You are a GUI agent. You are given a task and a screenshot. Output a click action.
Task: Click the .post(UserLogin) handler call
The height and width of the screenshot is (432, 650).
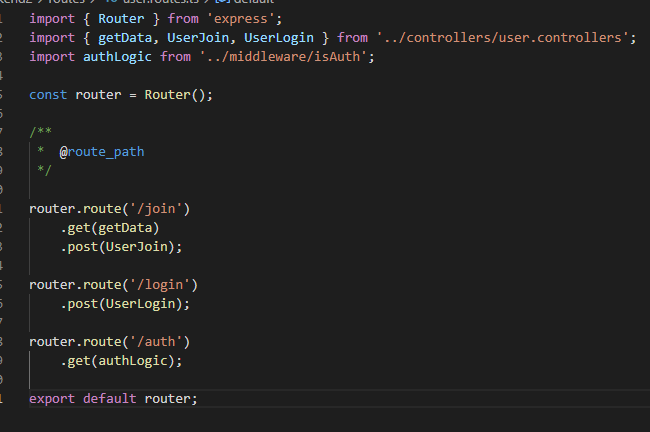pos(121,304)
